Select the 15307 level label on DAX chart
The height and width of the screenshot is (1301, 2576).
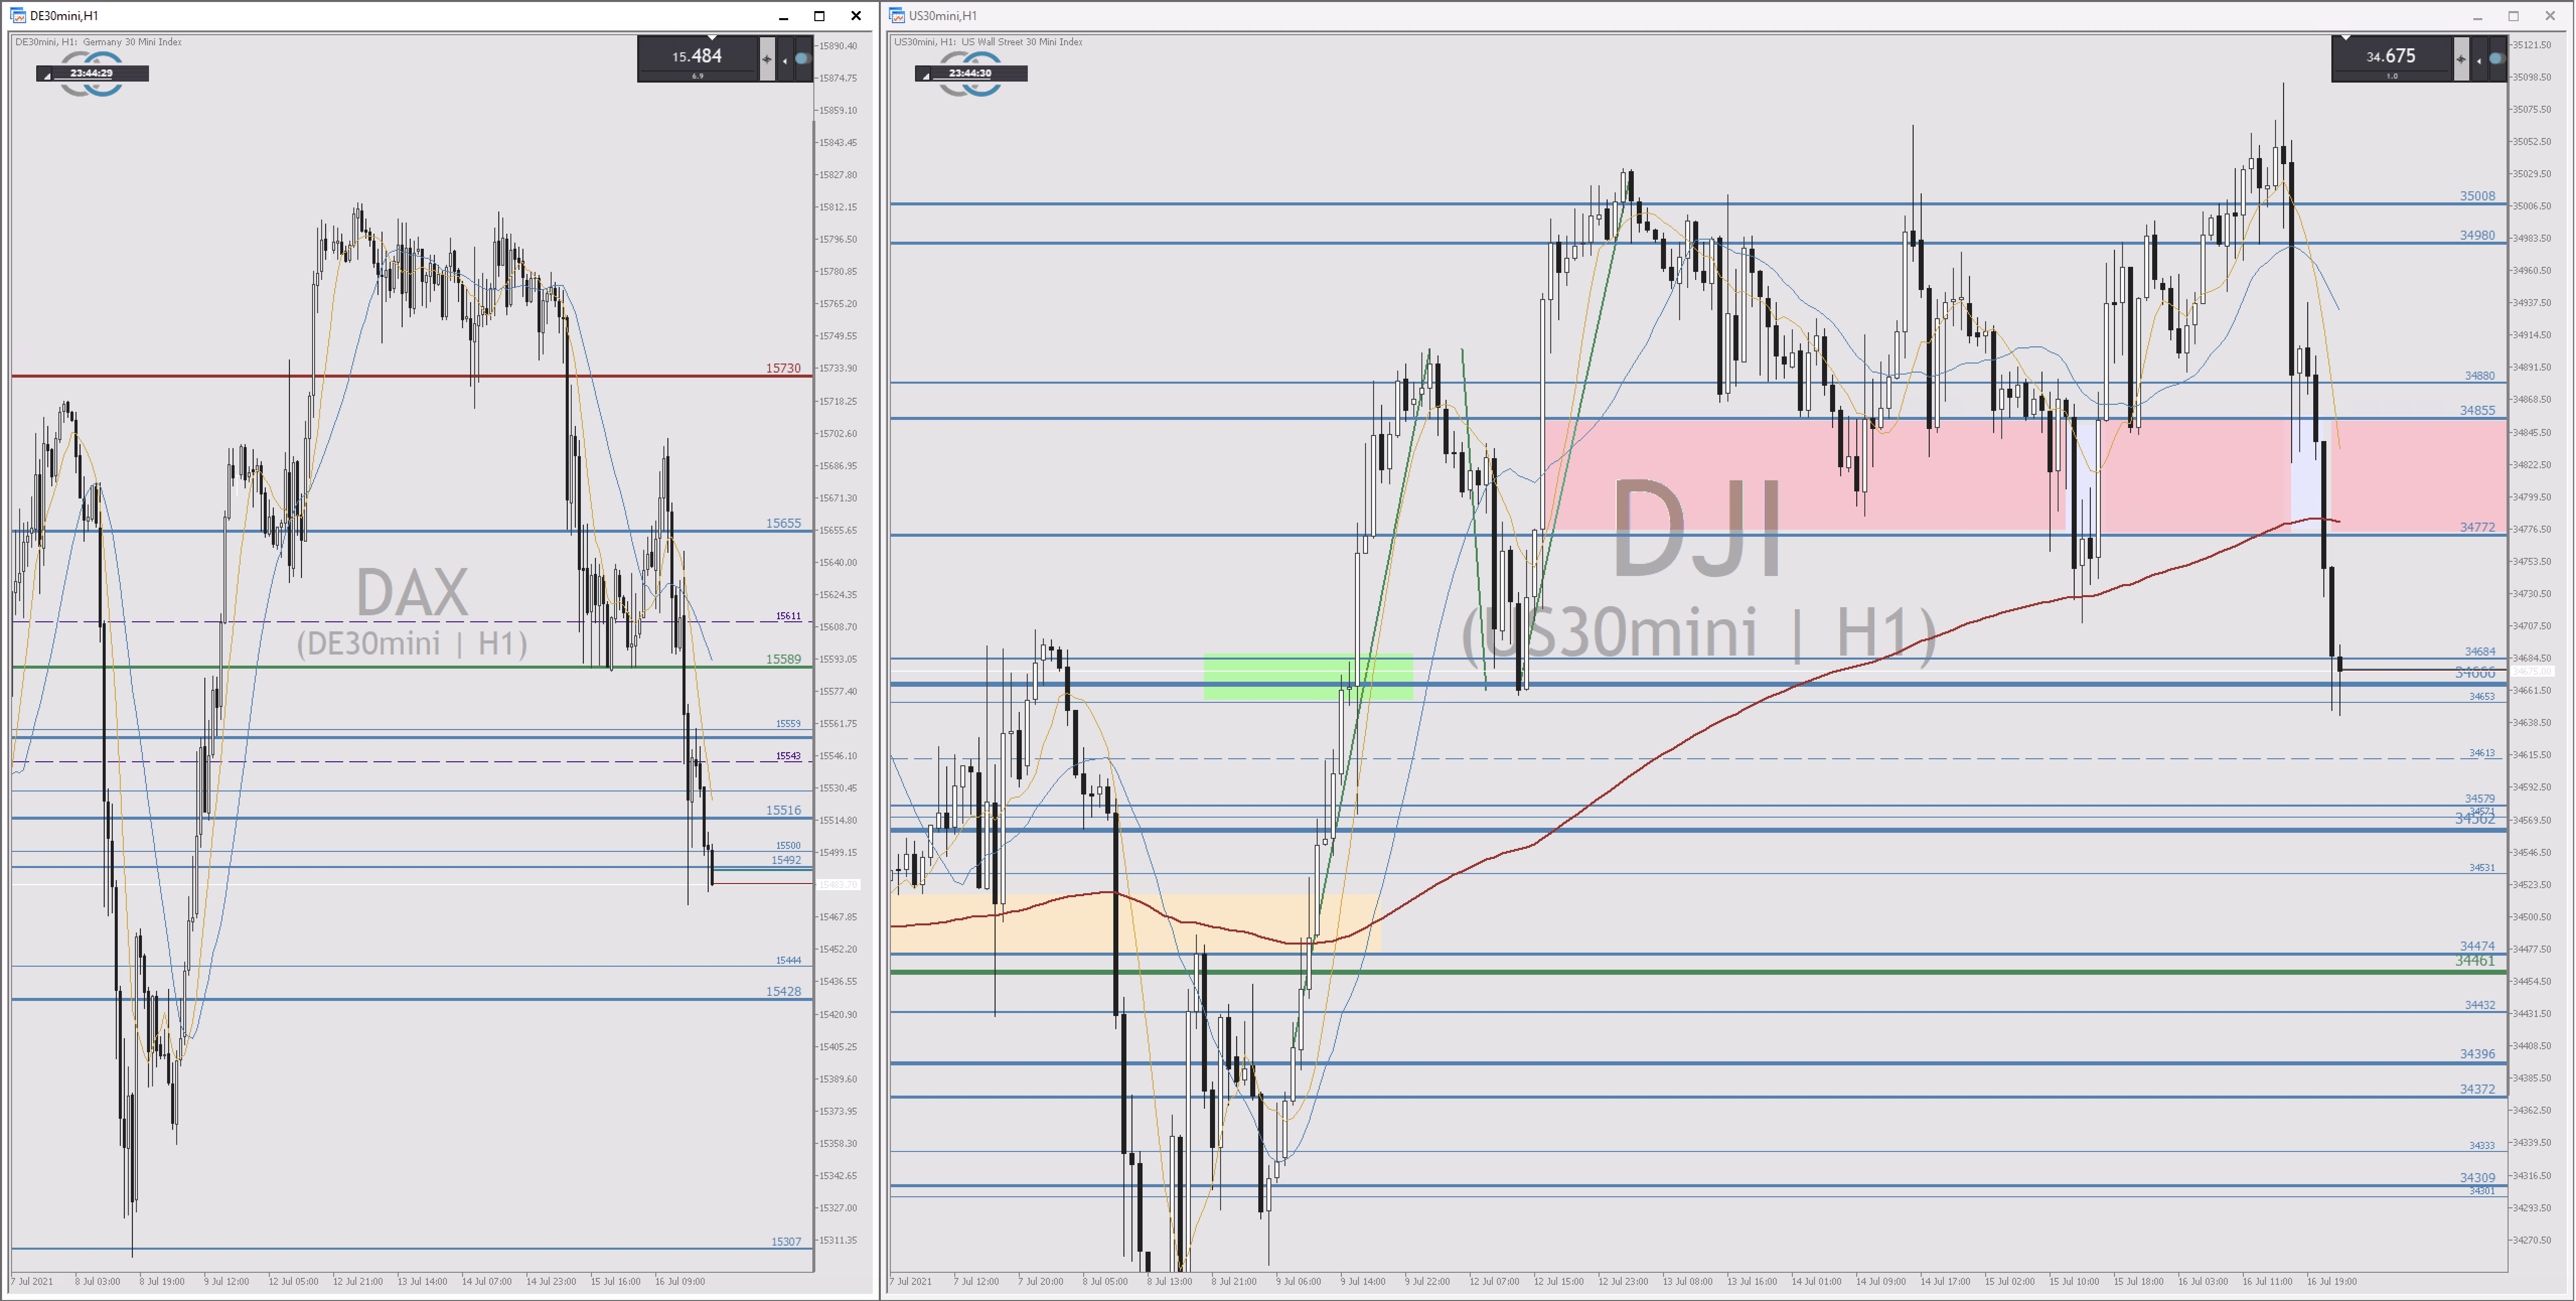(x=786, y=1241)
